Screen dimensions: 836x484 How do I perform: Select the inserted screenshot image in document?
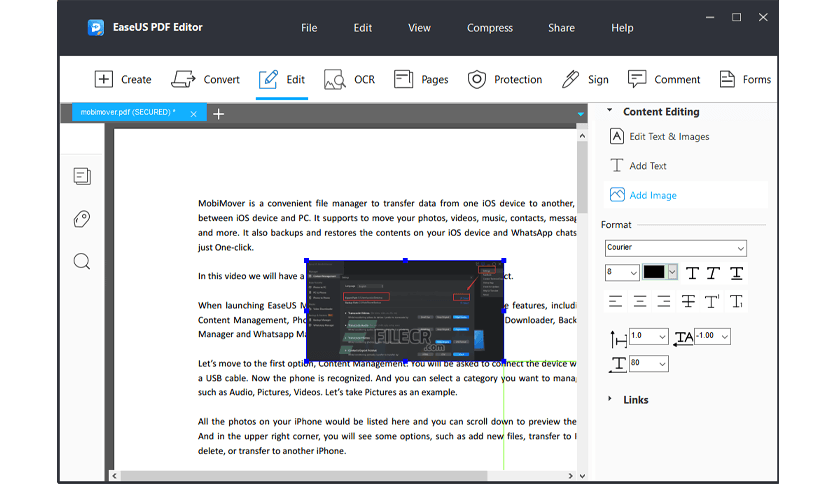[x=405, y=311]
